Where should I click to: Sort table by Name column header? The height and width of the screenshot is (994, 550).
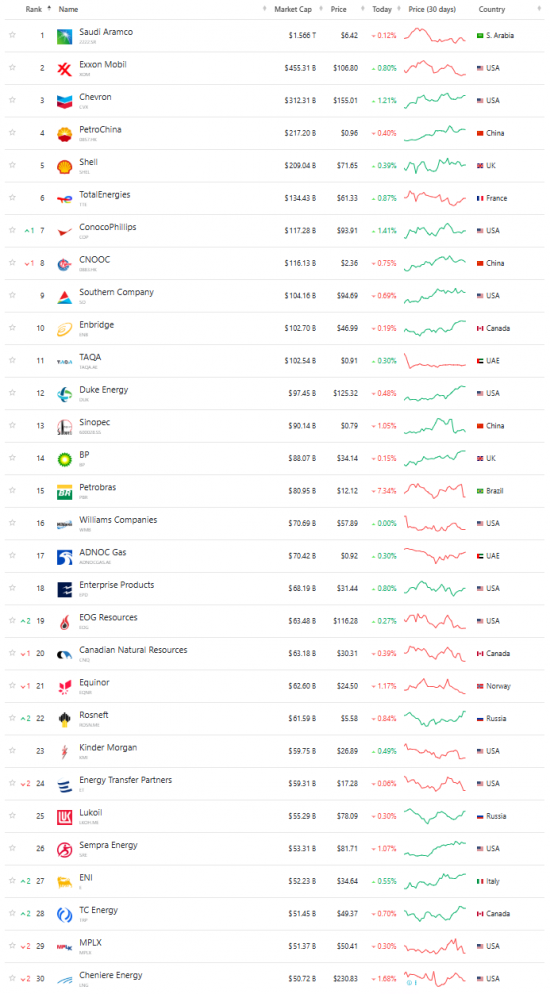[68, 10]
